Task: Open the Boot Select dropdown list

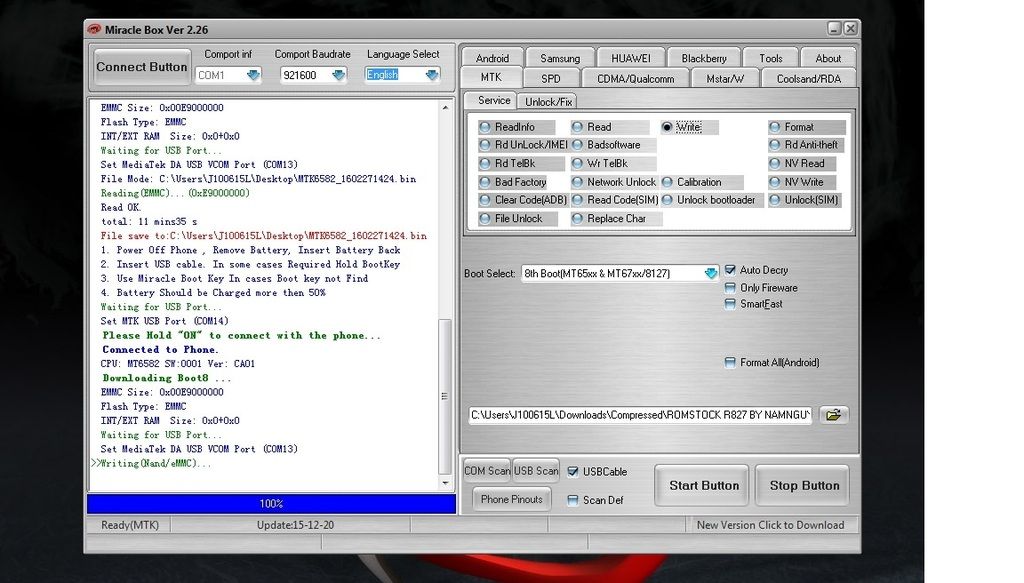Action: [x=710, y=273]
